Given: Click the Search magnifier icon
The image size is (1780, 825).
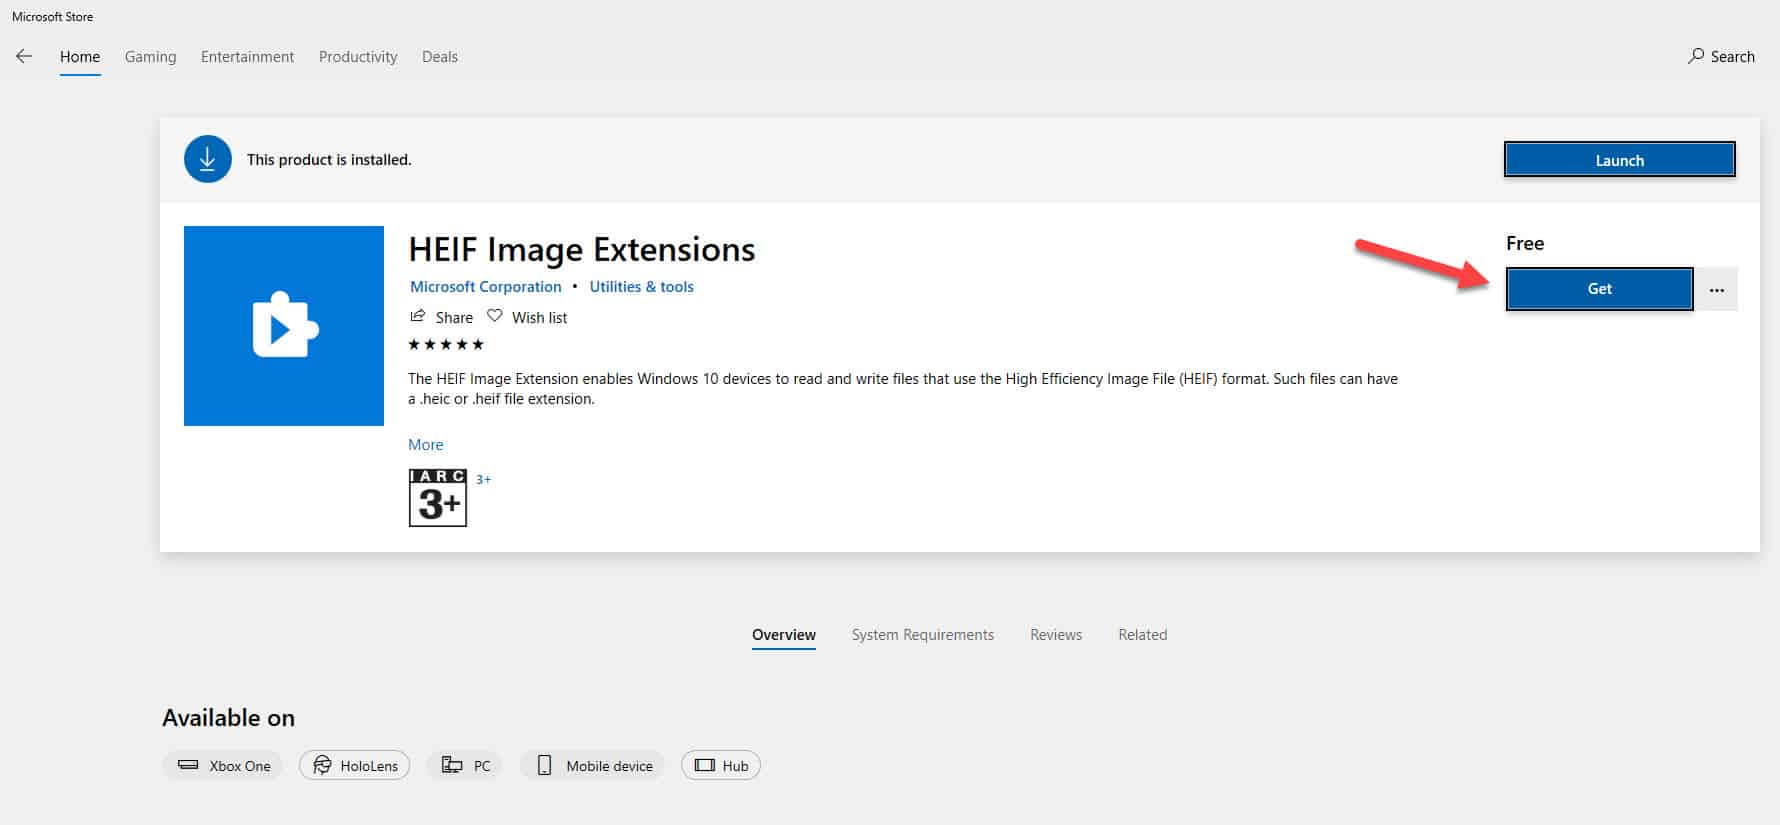Looking at the screenshot, I should [1696, 56].
